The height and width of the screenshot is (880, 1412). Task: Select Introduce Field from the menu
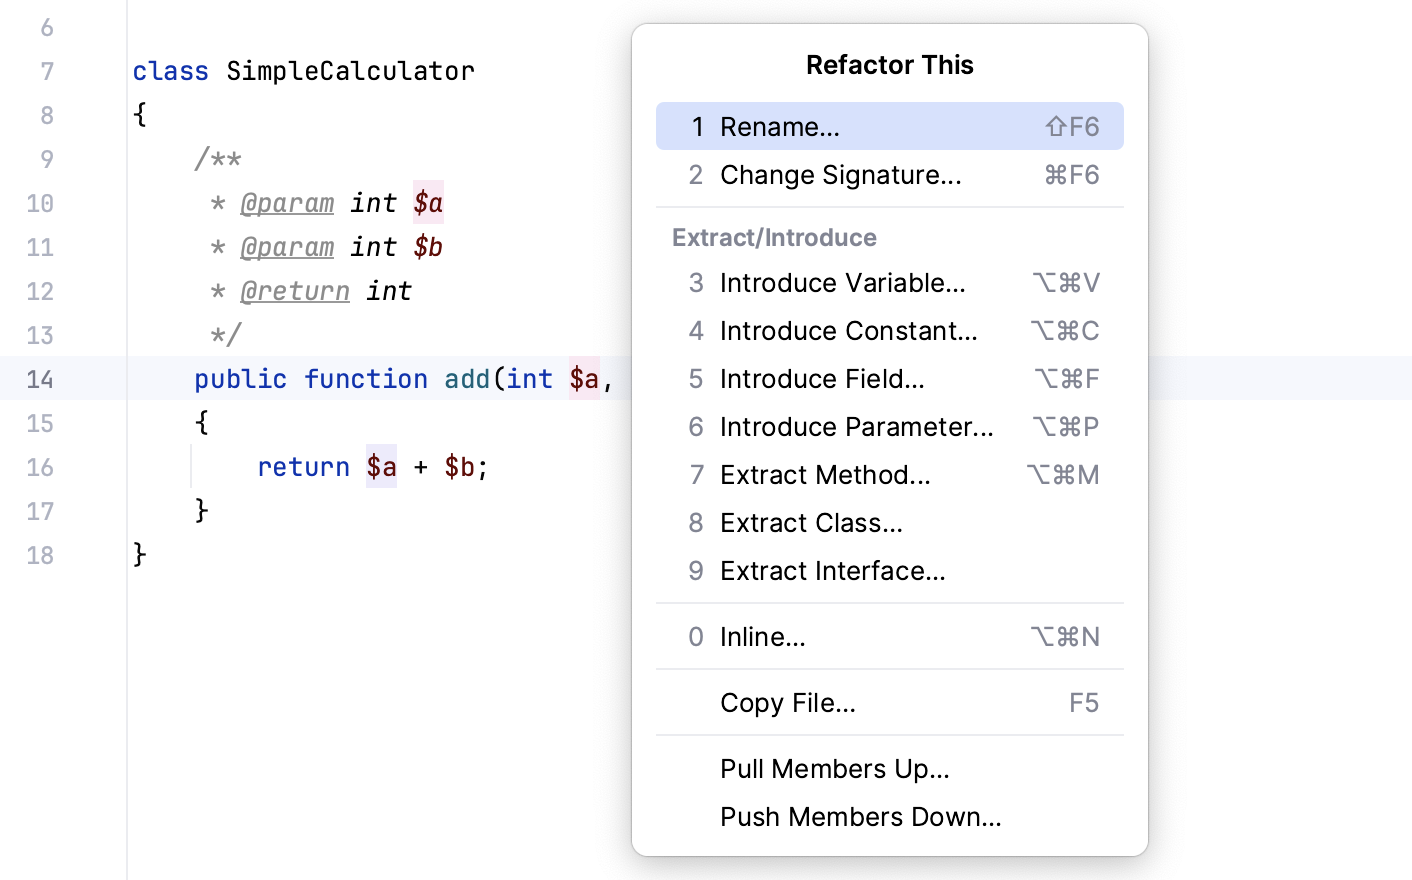pos(822,379)
